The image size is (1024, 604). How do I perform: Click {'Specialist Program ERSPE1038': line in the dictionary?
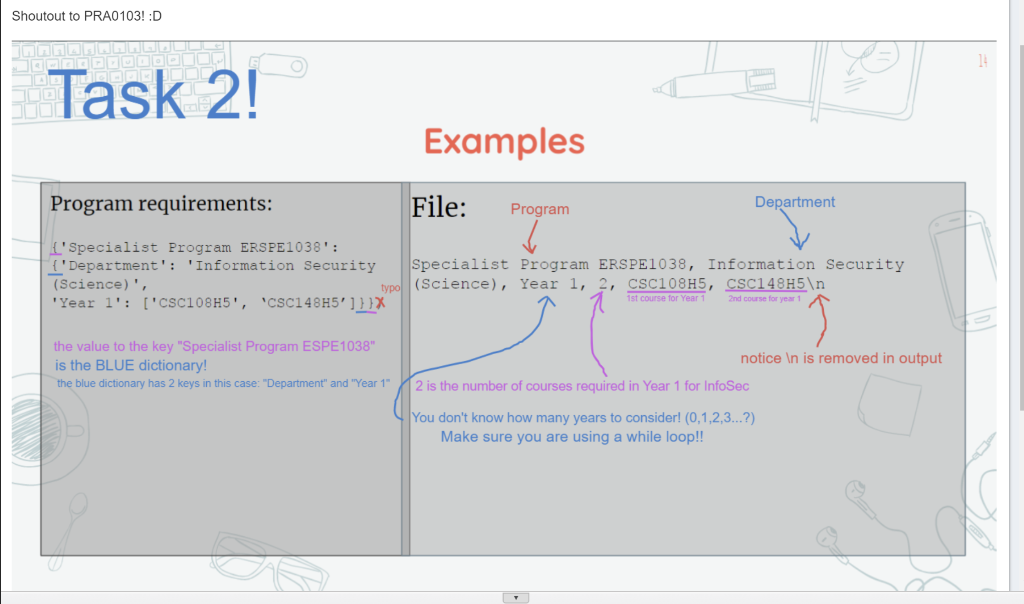[x=195, y=247]
